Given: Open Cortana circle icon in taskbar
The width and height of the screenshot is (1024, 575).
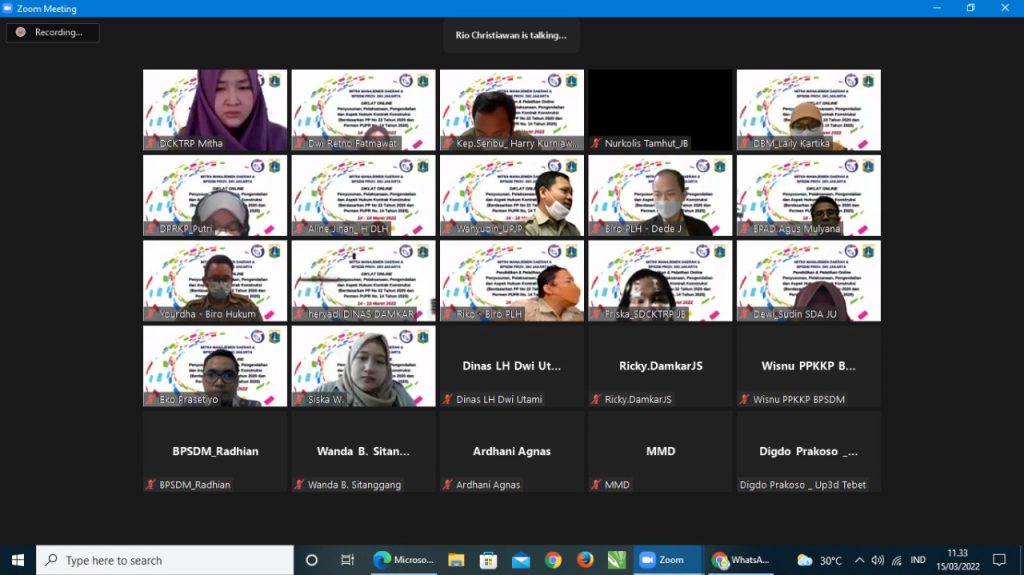Looking at the screenshot, I should coord(311,560).
